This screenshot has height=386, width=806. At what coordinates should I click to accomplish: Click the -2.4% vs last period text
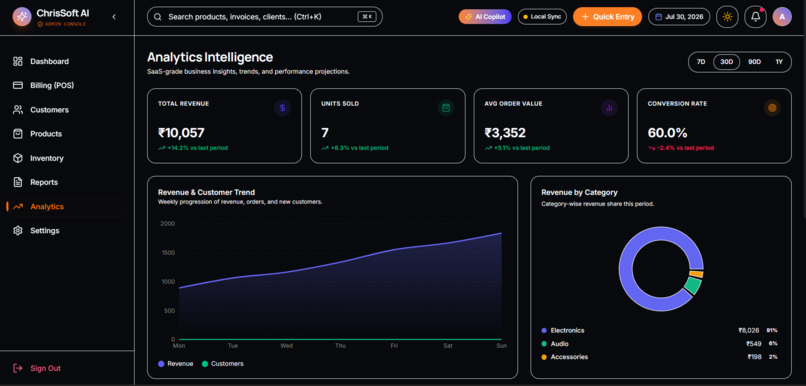(685, 148)
